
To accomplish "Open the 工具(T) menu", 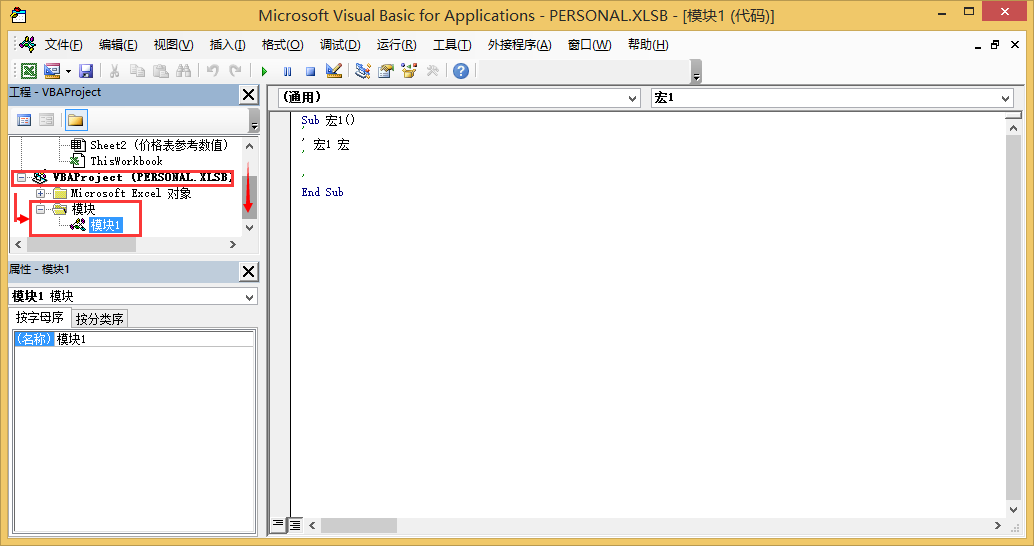I will pos(452,45).
